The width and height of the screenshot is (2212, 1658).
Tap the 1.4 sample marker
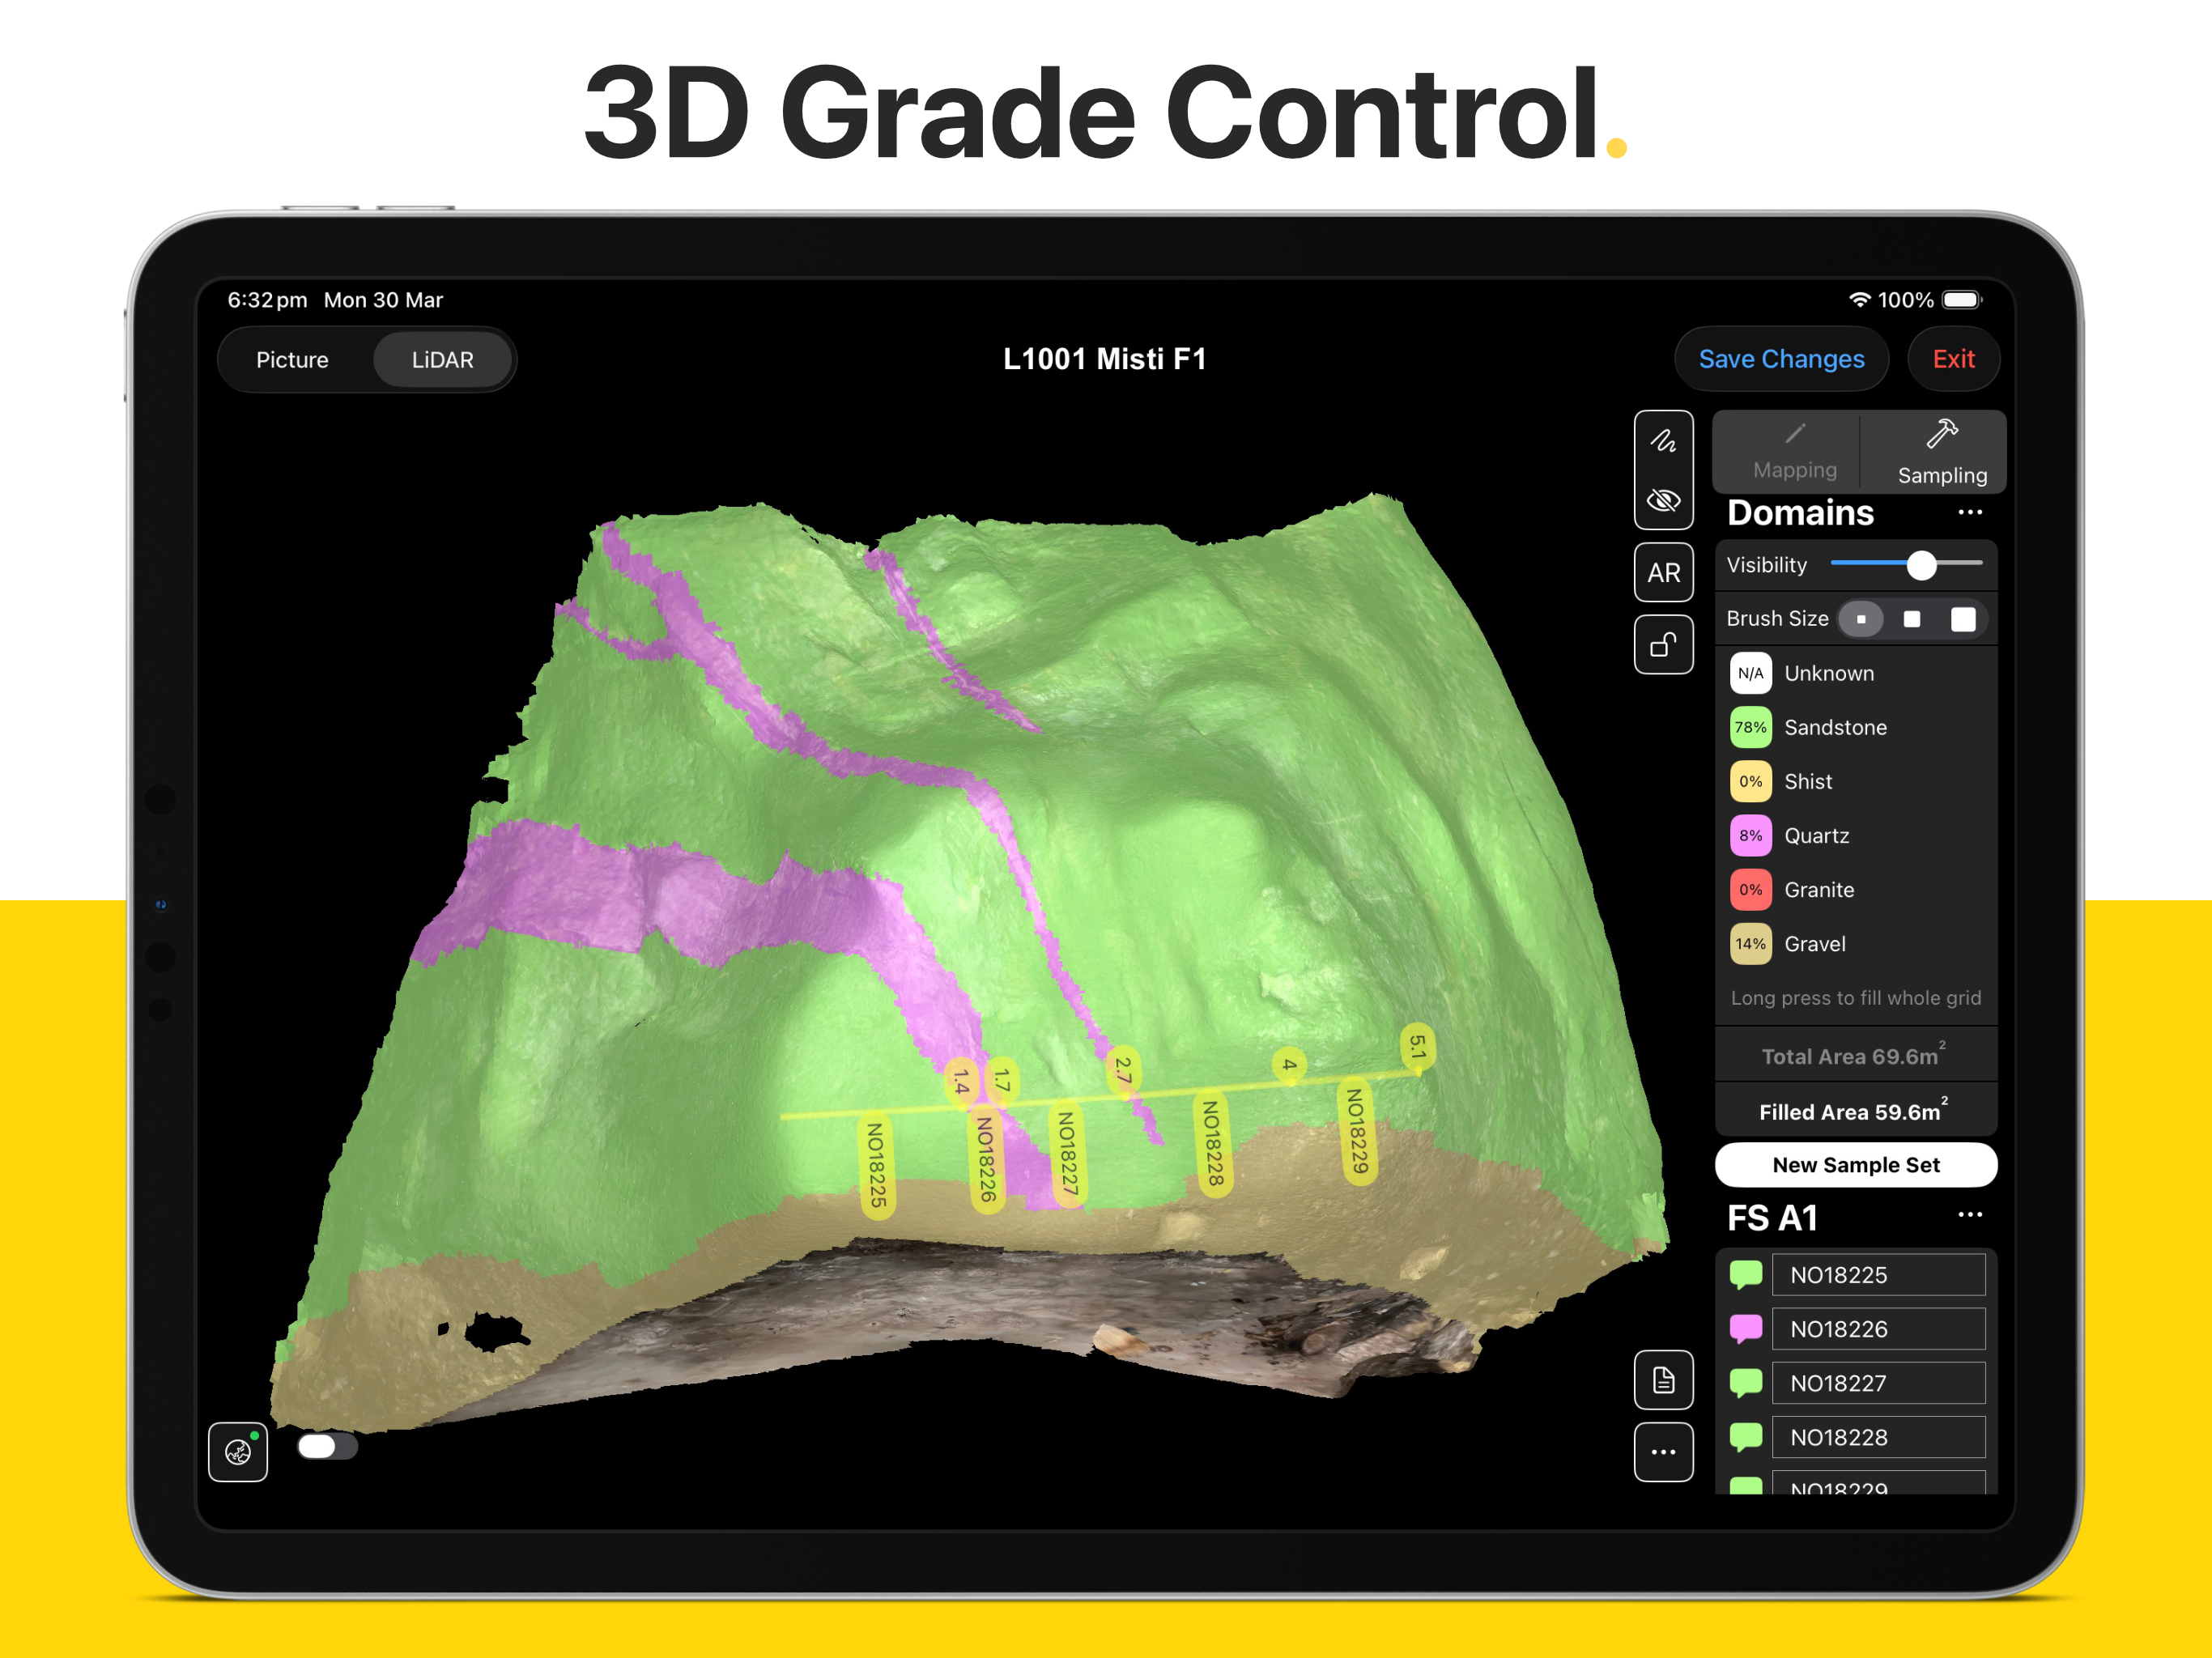[961, 1082]
